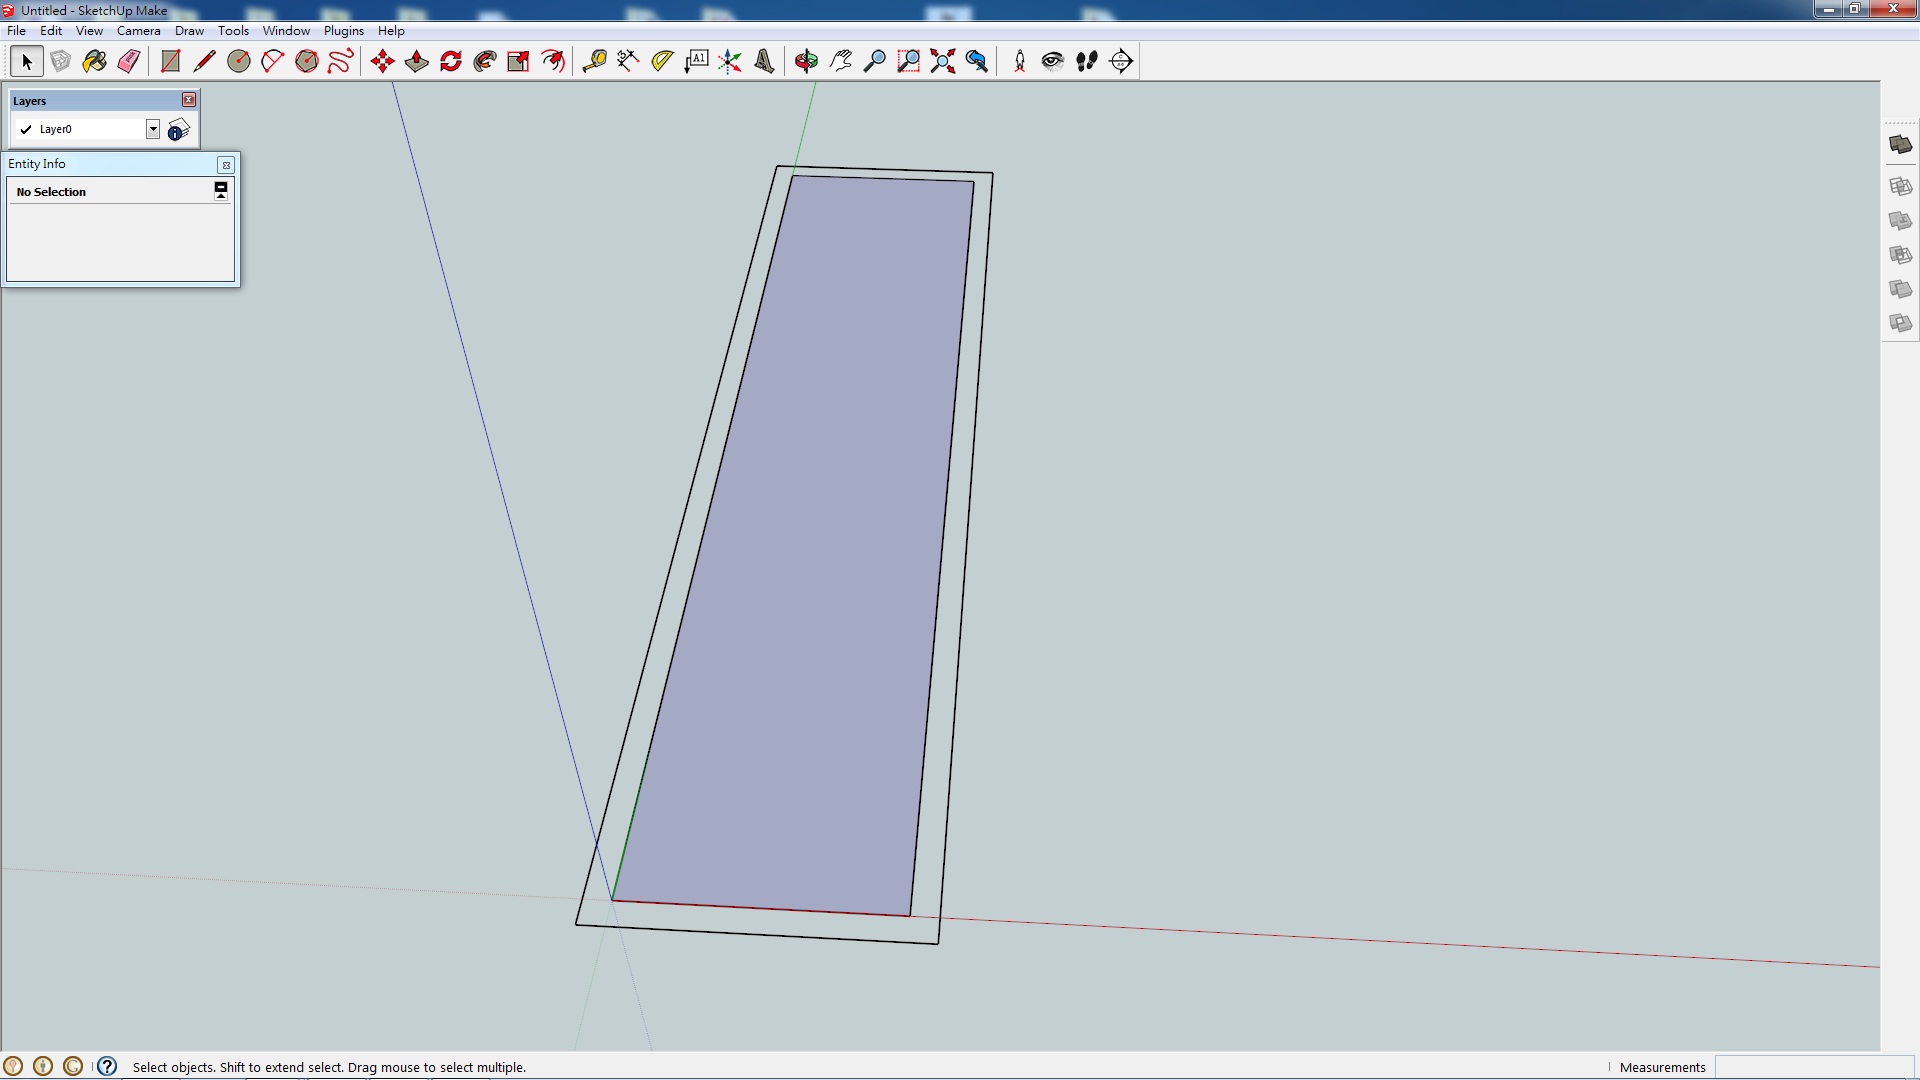Select the Protractor tool

(x=662, y=61)
